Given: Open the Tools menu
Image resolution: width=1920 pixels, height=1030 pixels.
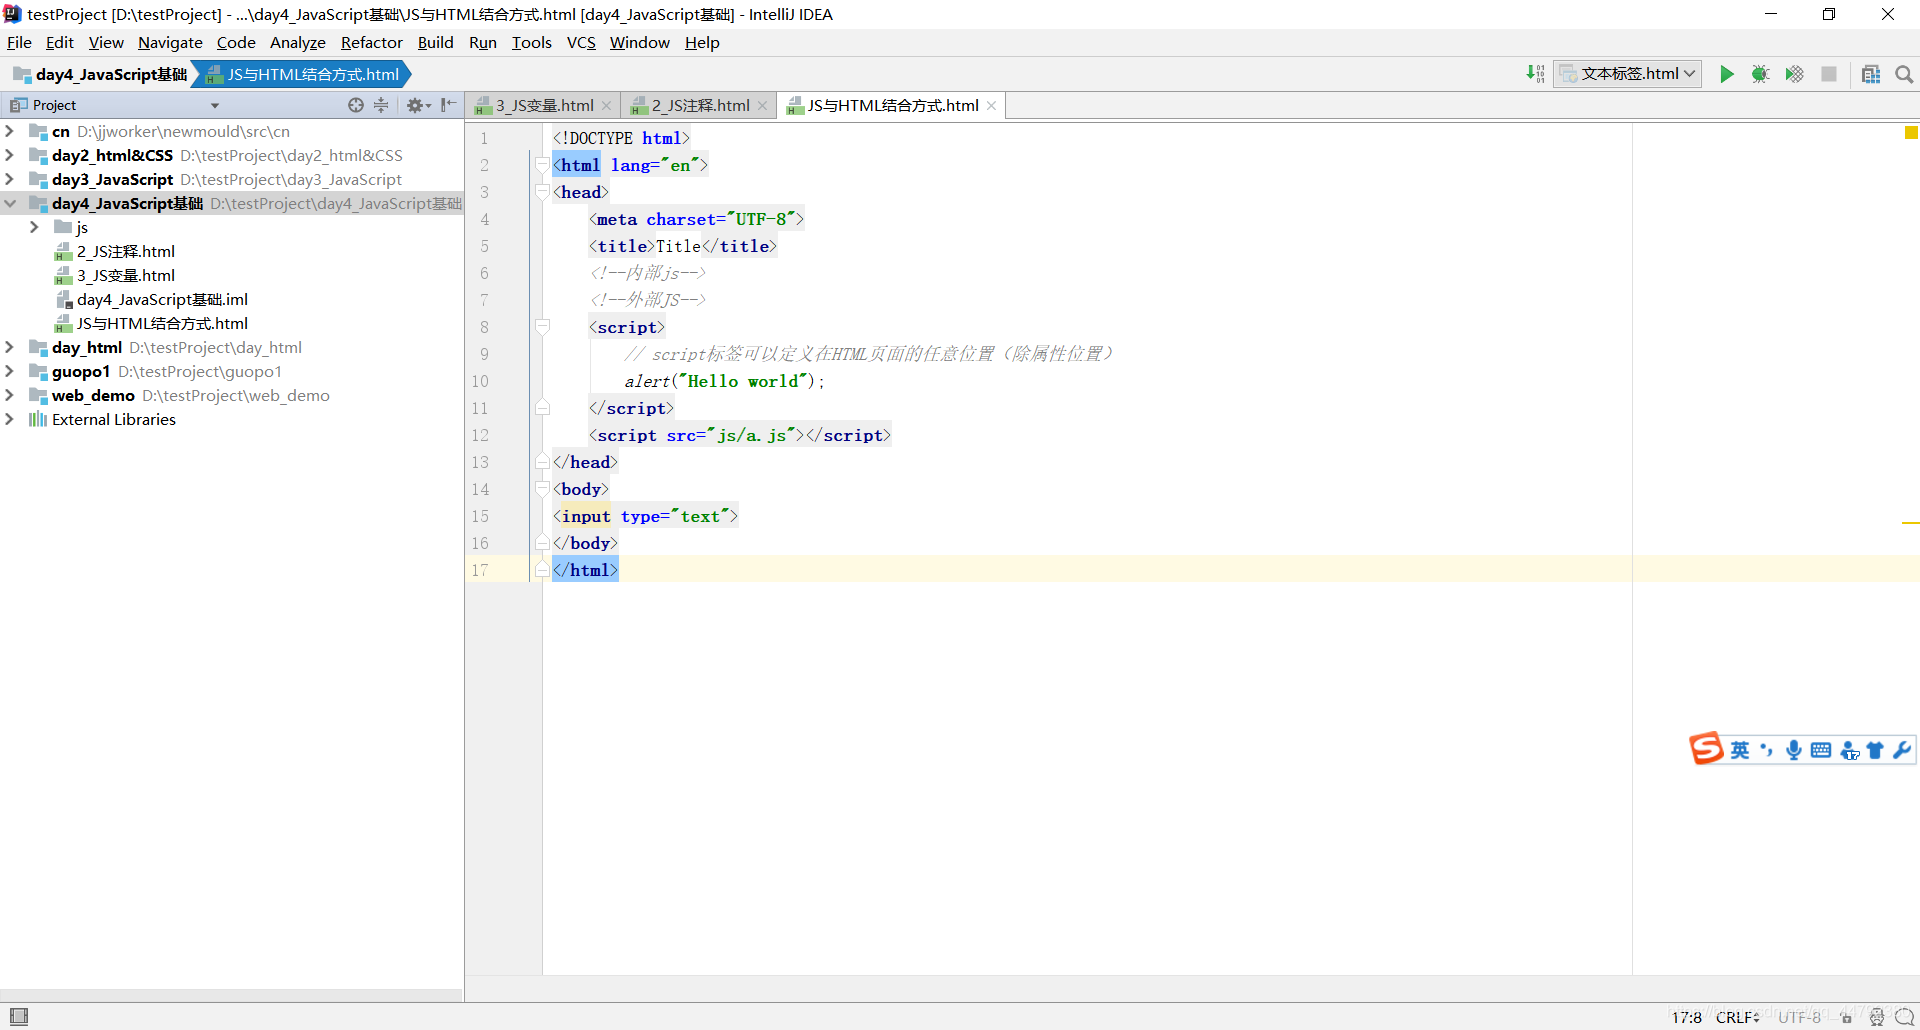Looking at the screenshot, I should tap(531, 42).
